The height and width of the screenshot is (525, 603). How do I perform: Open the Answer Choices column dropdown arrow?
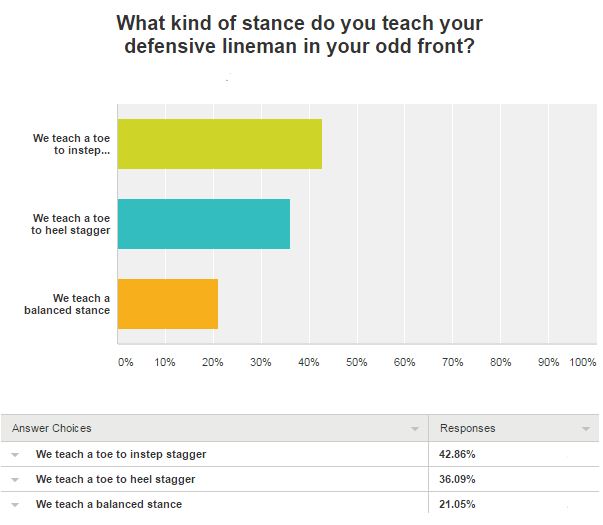(415, 429)
